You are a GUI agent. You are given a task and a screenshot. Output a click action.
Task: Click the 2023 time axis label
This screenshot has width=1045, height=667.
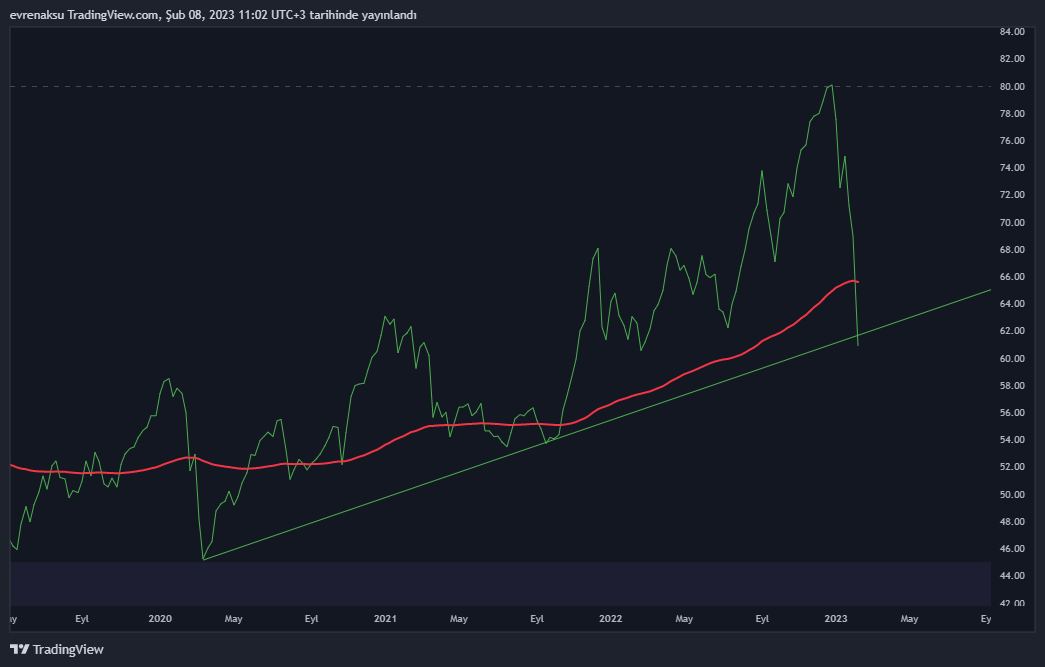[836, 618]
